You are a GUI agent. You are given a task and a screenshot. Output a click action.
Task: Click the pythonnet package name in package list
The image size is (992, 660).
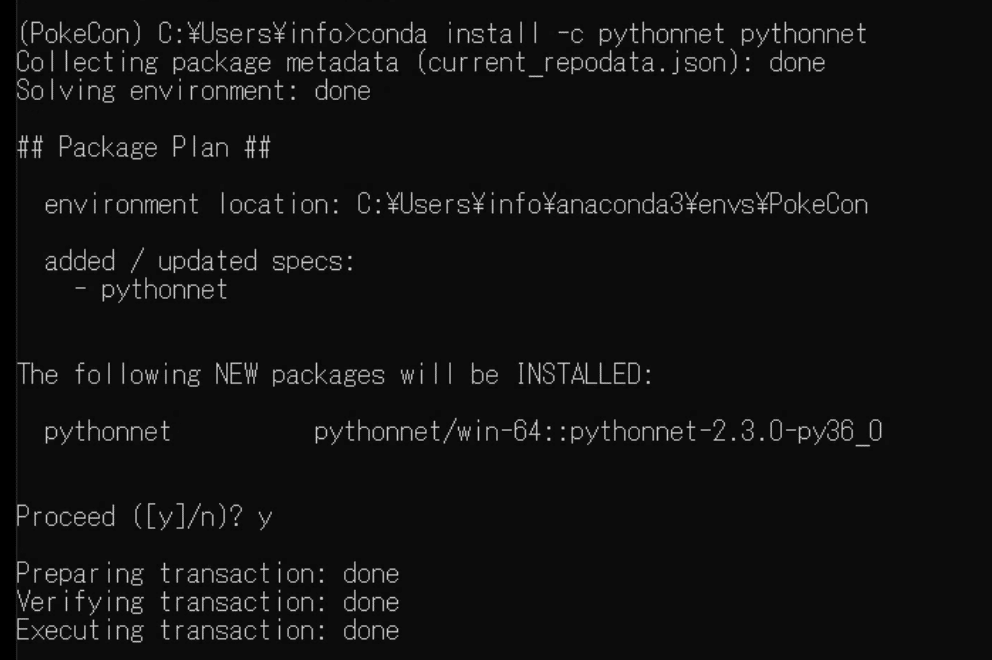tap(107, 433)
